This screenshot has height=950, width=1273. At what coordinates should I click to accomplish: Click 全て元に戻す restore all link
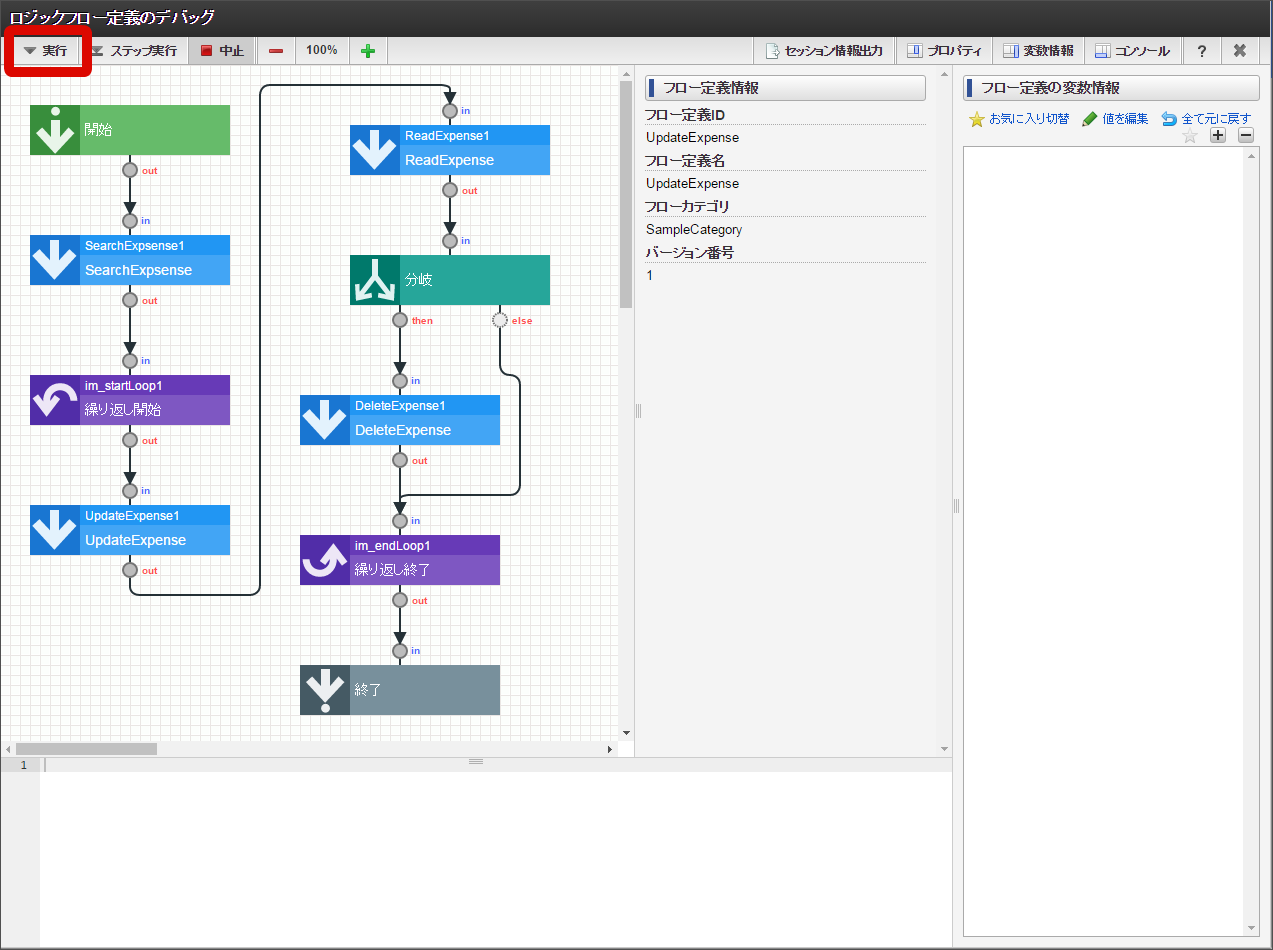[1206, 119]
